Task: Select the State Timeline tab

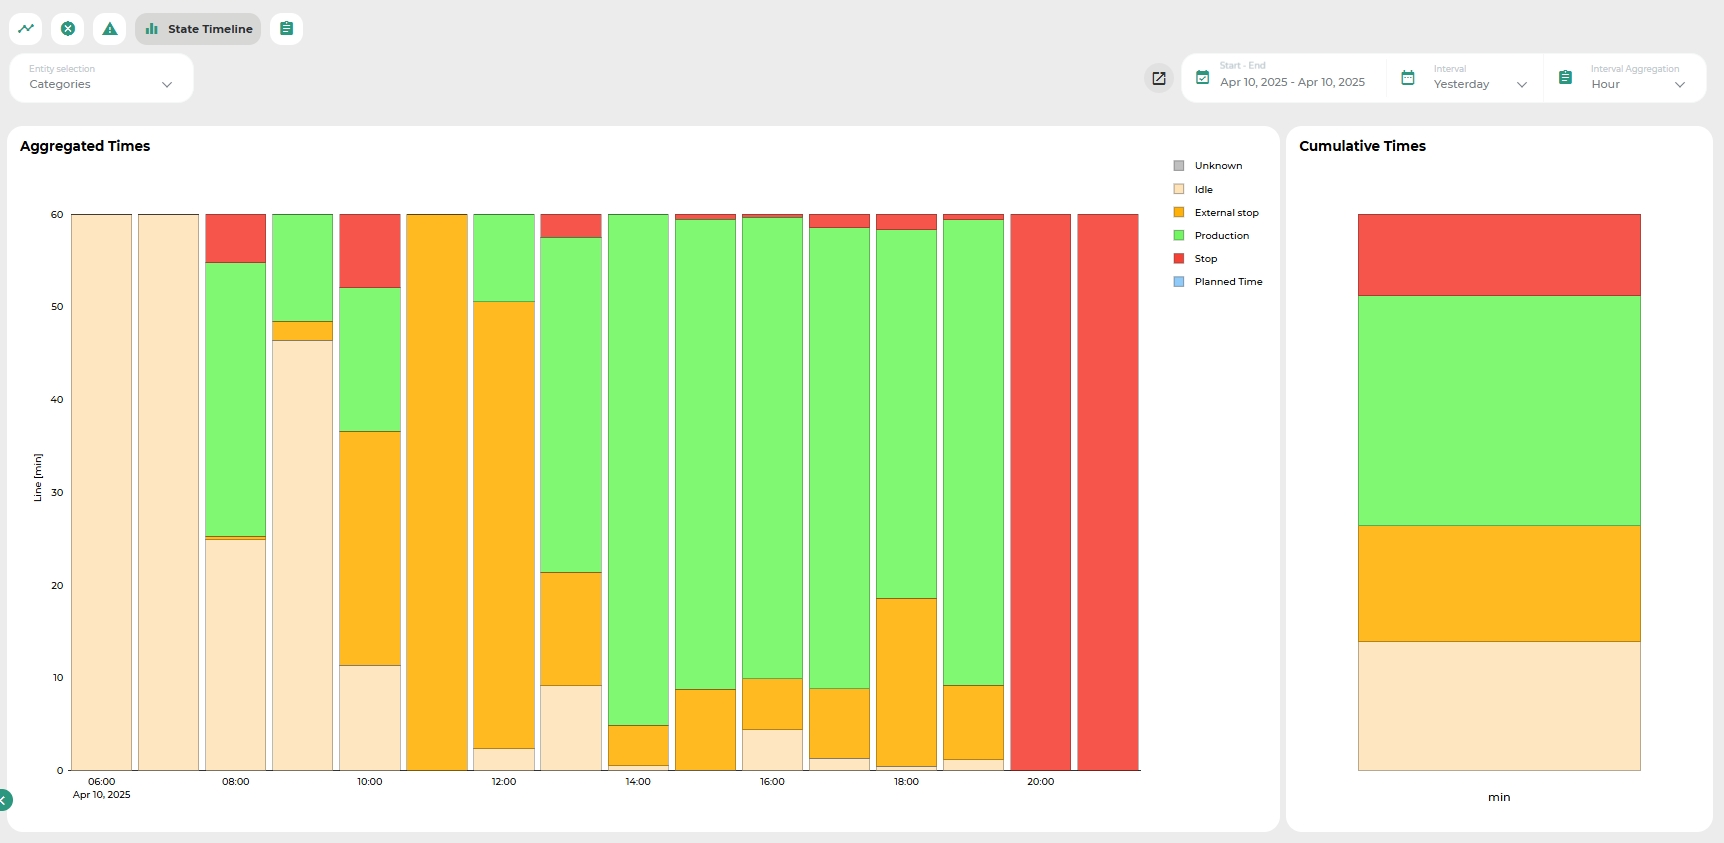Action: 199,29
